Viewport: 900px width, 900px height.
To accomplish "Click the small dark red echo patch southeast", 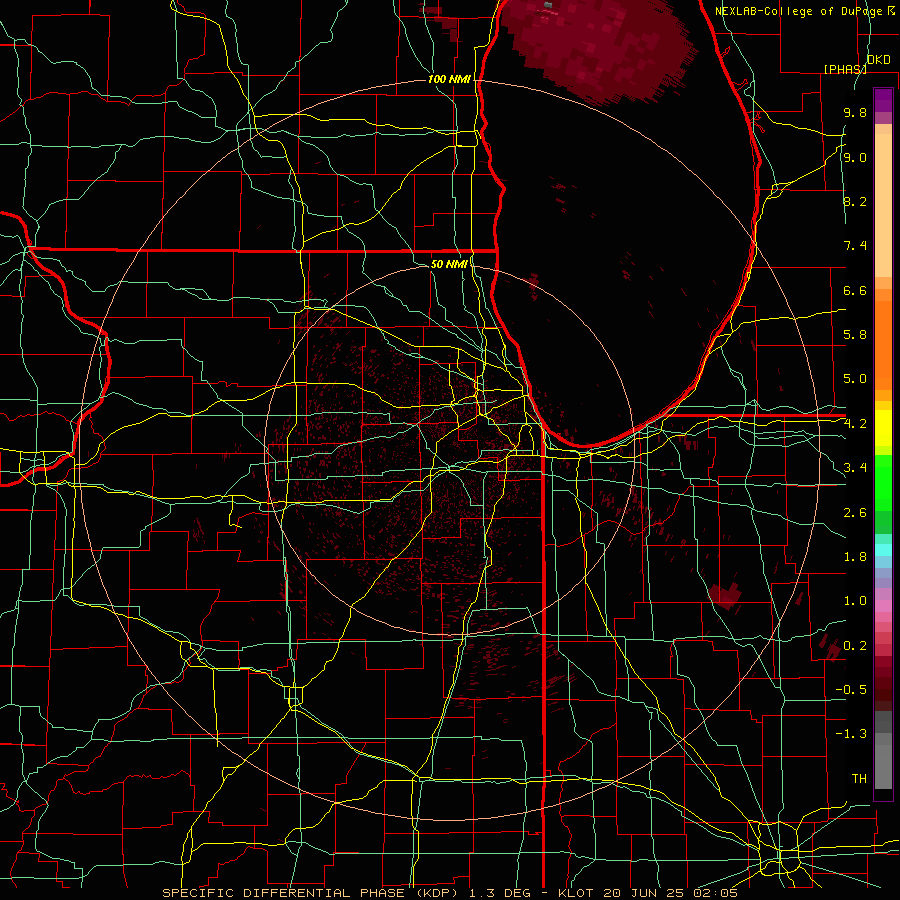I will [x=725, y=596].
